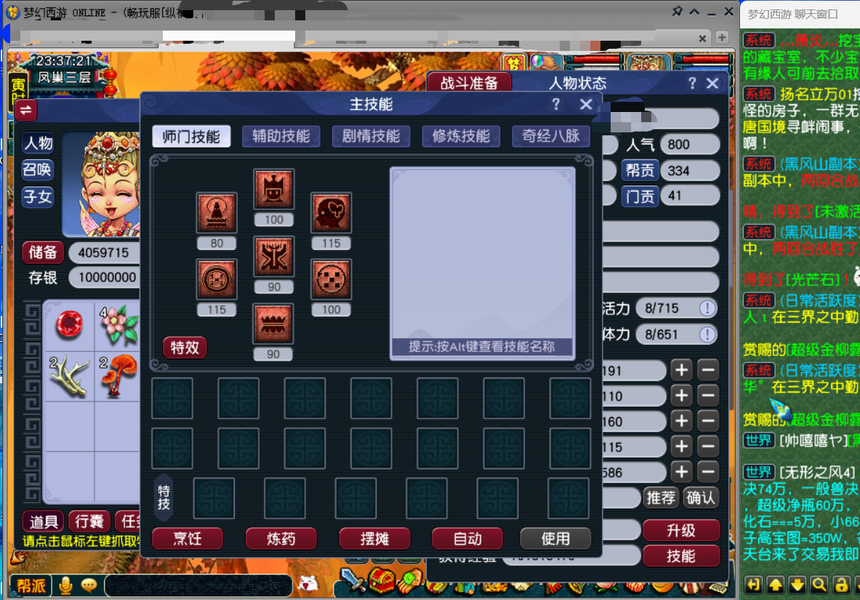The width and height of the screenshot is (860, 600).
Task: Select the skill icon with level 80
Action: 217,212
